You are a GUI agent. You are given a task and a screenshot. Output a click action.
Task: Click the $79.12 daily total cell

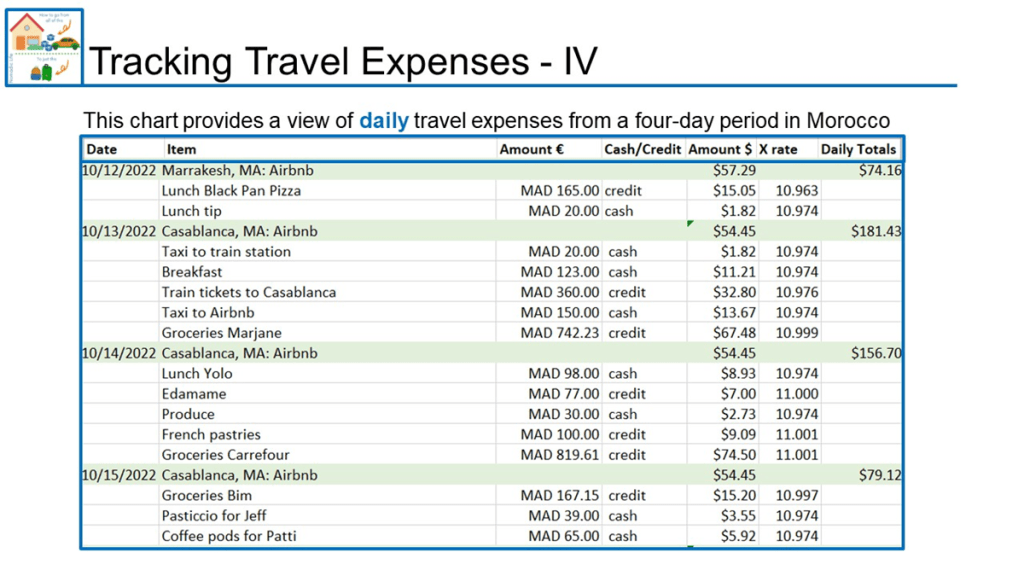[x=880, y=475]
